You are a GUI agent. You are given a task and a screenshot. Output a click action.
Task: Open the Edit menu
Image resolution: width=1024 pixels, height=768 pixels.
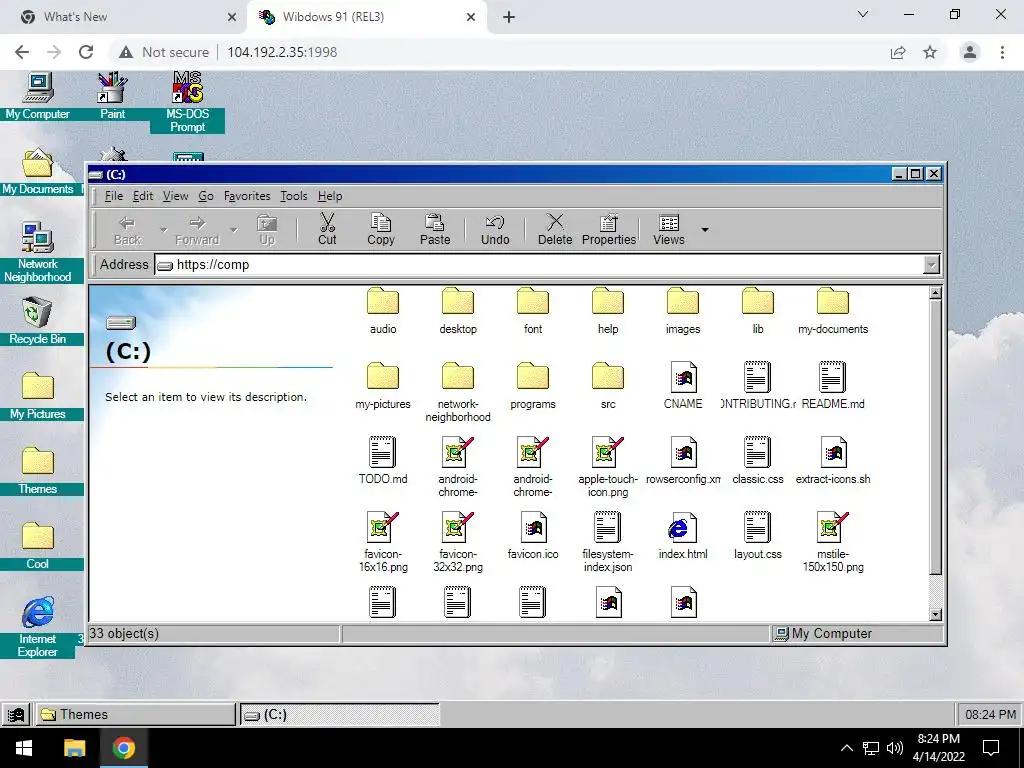[143, 196]
